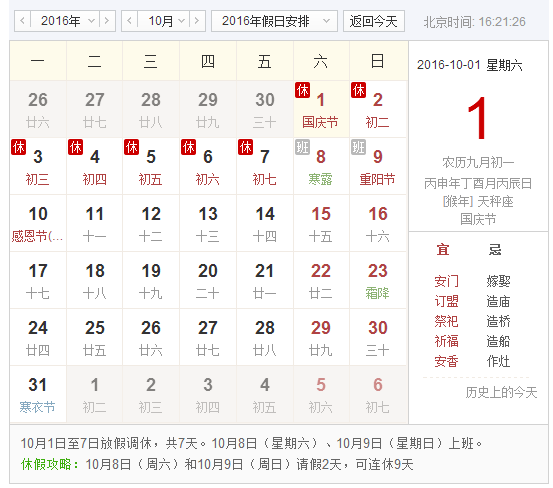This screenshot has height=488, width=553.
Task: Select October 29 廿九
Action: tap(321, 337)
